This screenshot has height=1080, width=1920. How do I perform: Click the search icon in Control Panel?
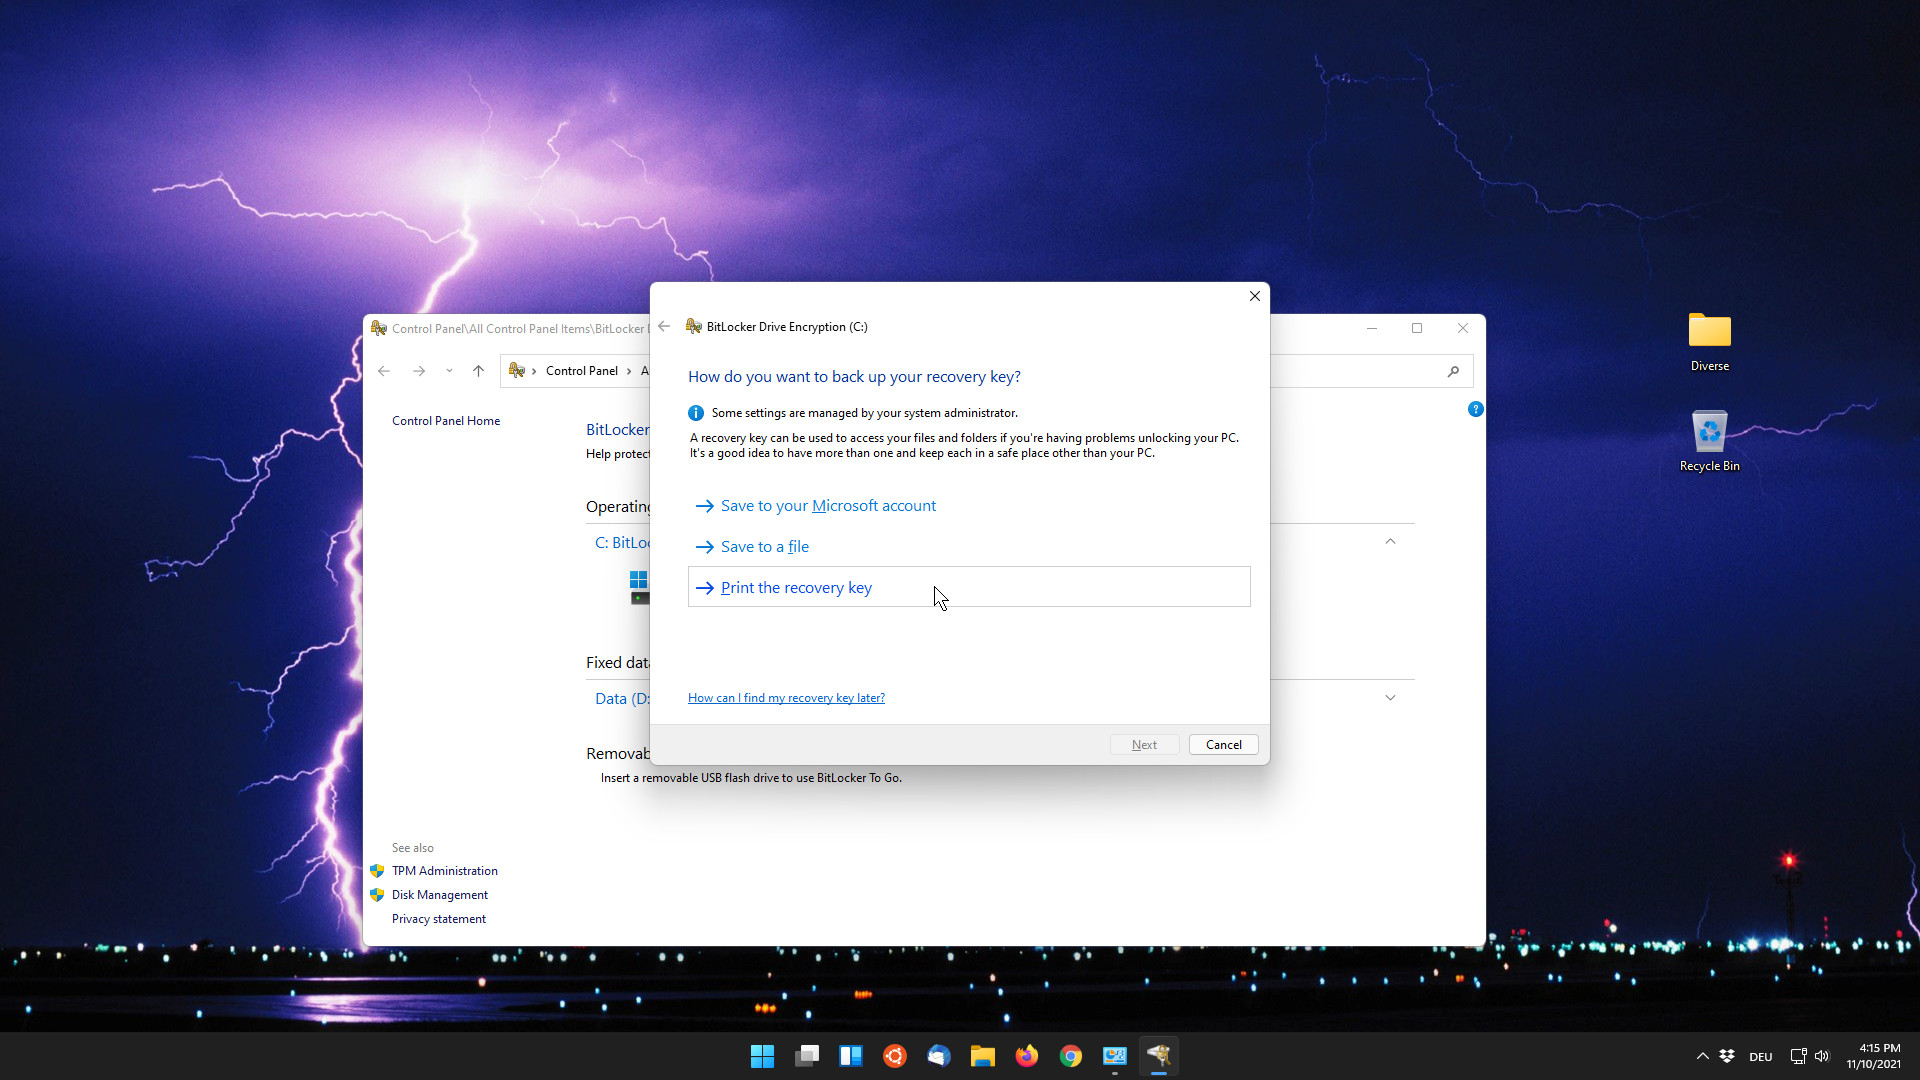pos(1453,371)
